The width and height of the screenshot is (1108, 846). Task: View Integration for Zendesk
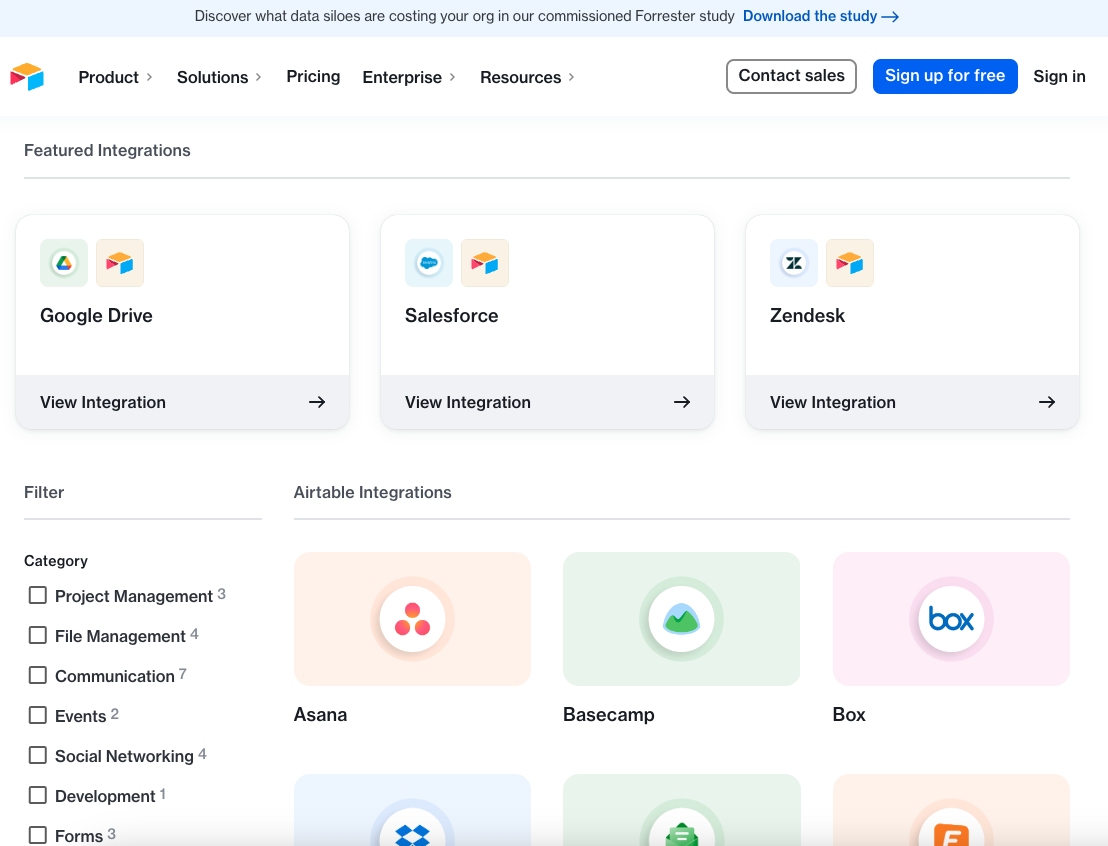912,402
